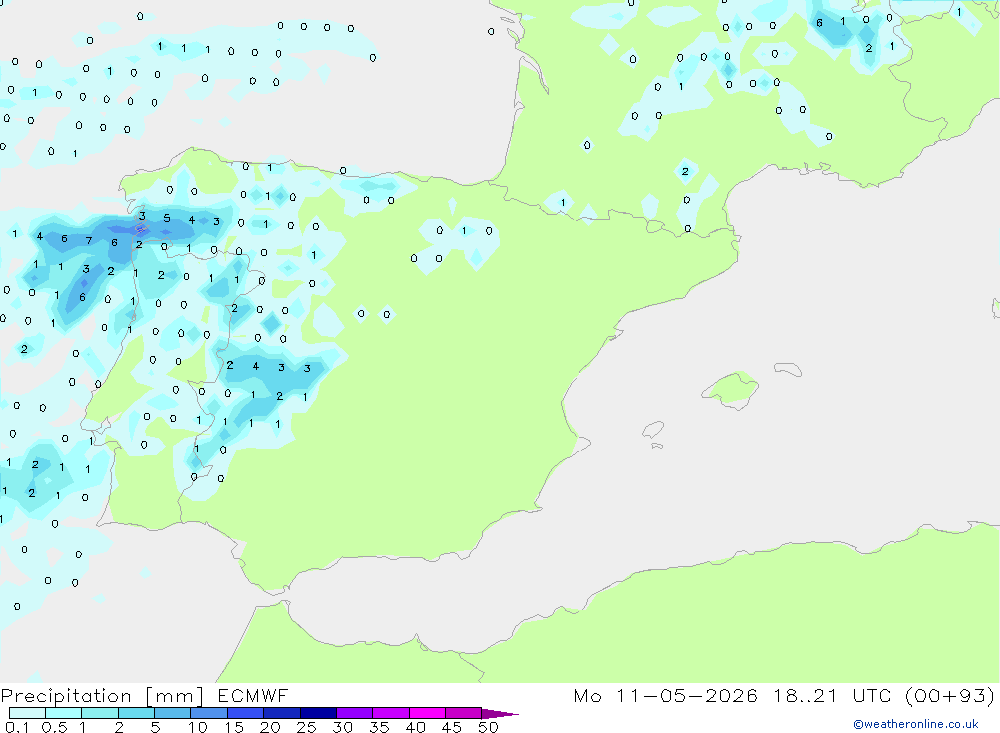Click the '0.1' legend scale label
This screenshot has width=1000, height=733.
tap(17, 727)
